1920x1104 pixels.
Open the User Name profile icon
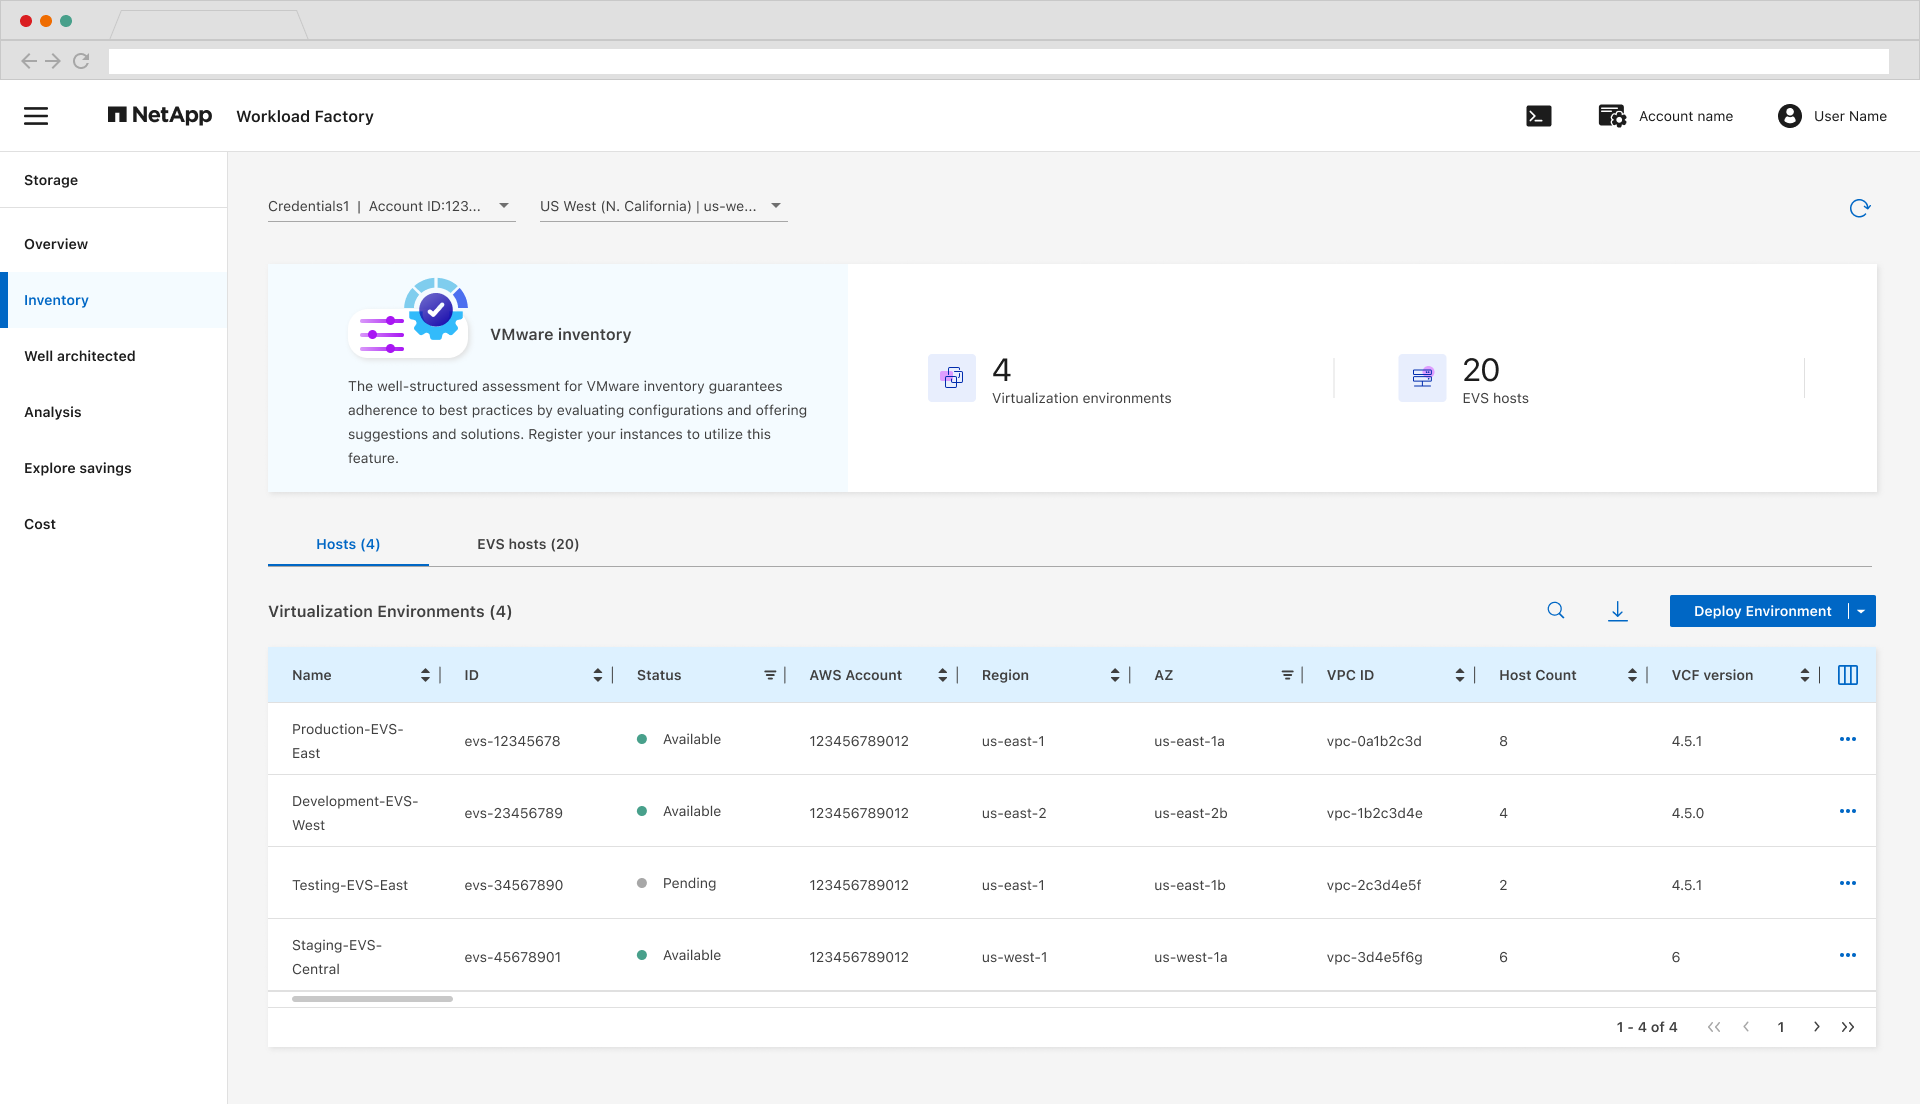point(1790,116)
